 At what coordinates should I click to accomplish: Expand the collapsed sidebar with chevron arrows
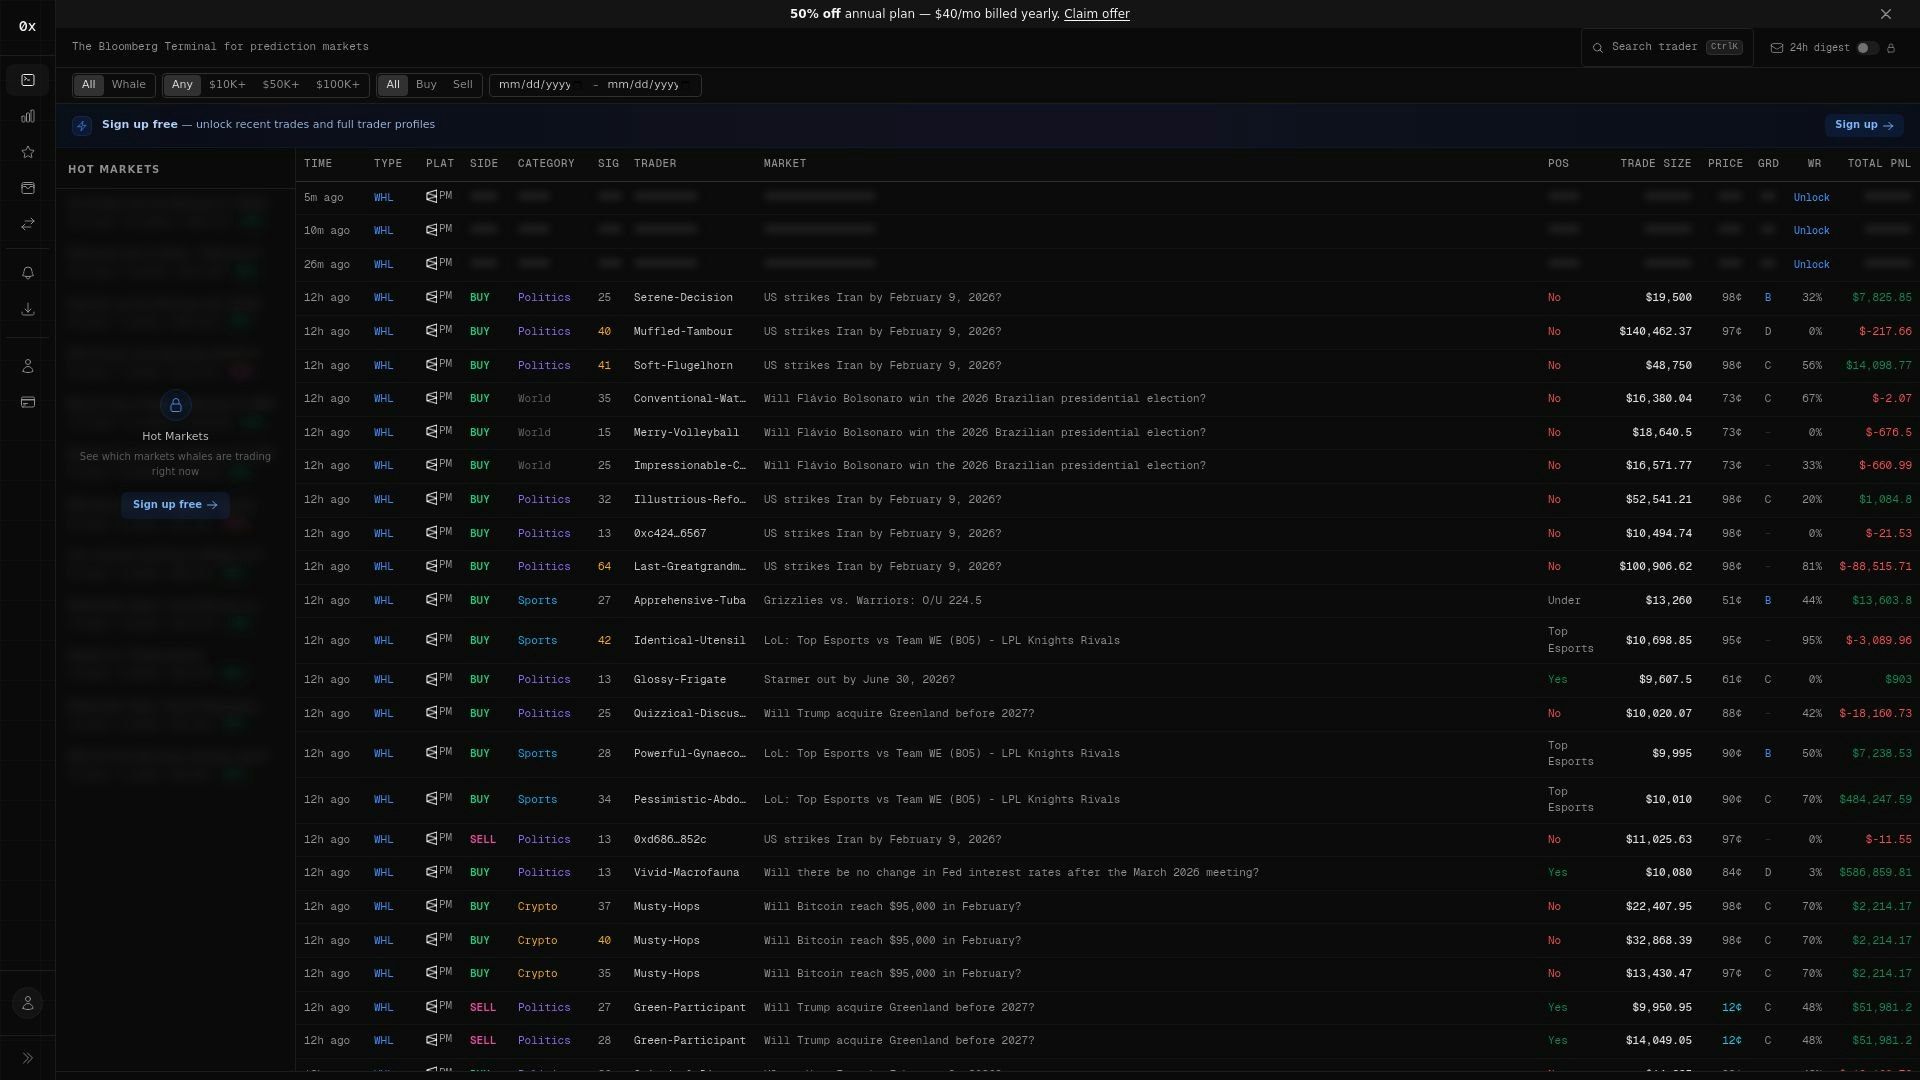[28, 1058]
